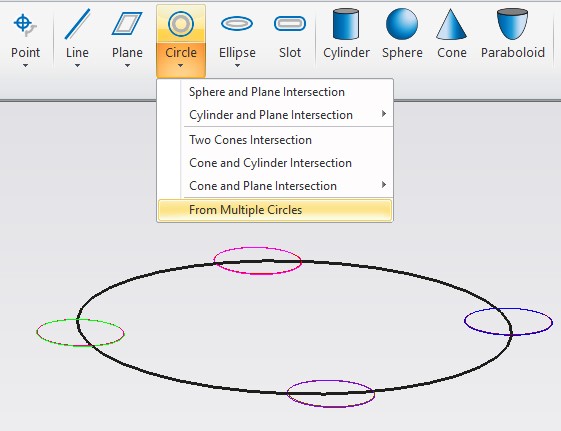561x431 pixels.
Task: Open the Ellipse dropdown arrow
Action: click(x=237, y=65)
